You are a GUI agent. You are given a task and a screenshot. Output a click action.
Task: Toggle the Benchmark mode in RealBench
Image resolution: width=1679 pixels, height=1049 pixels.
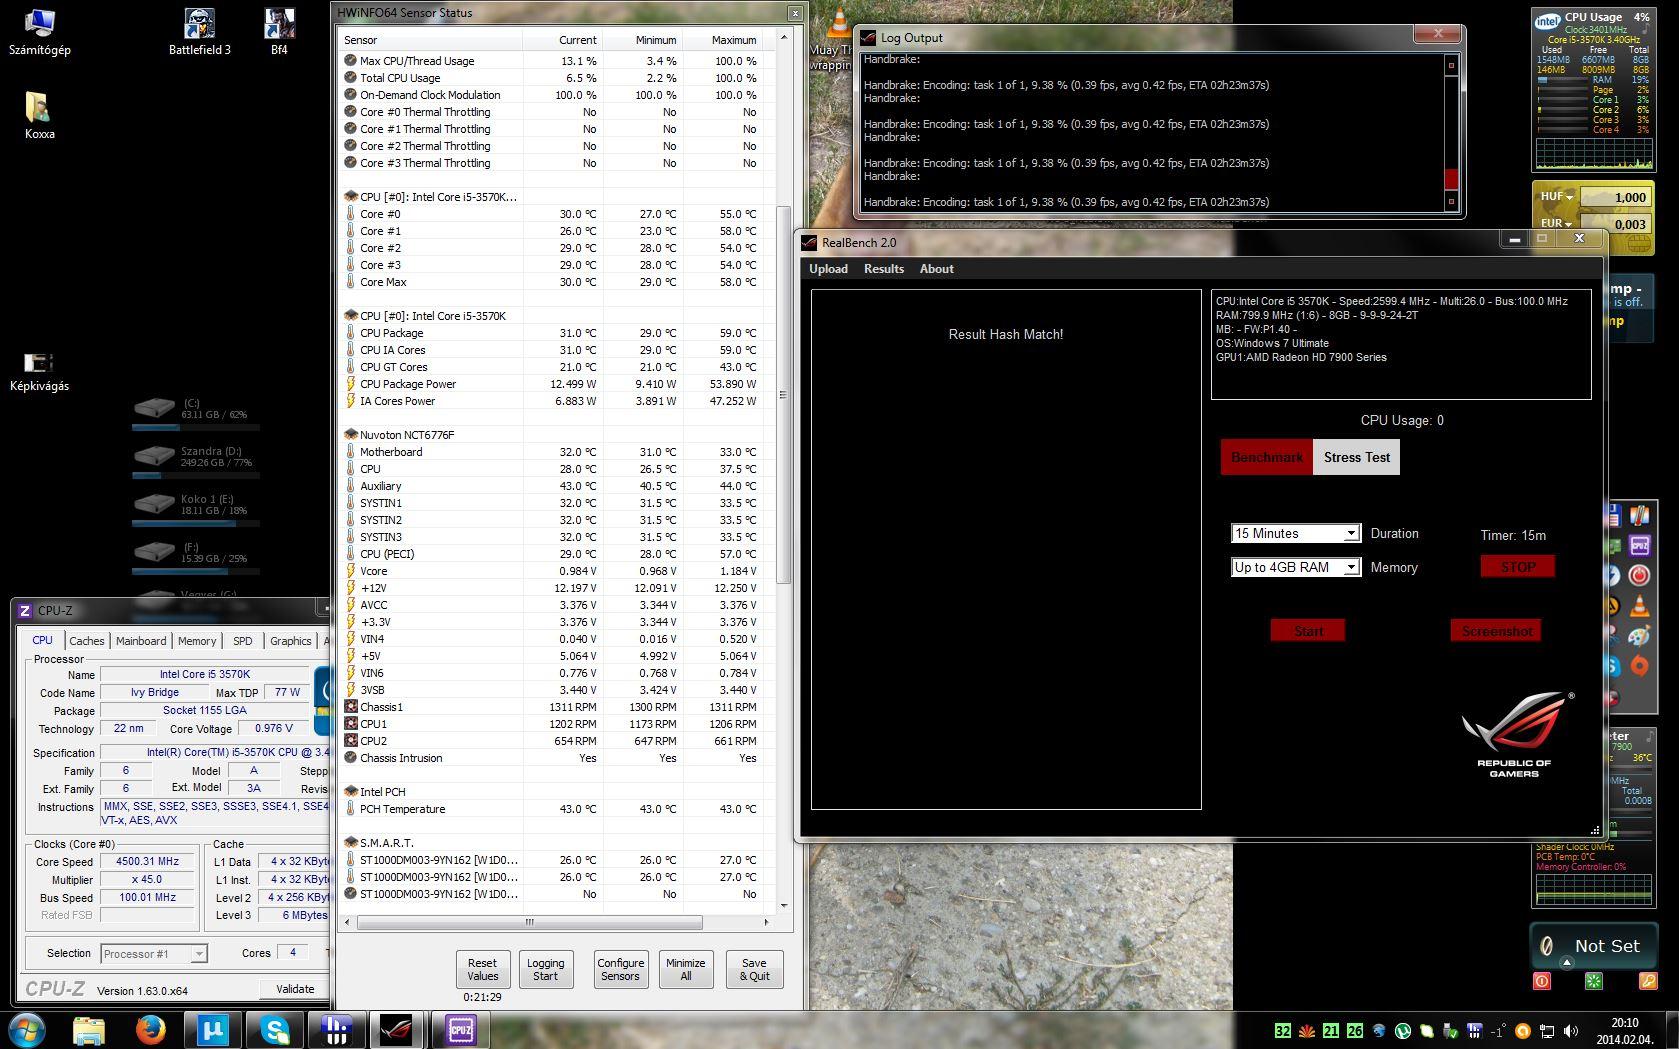click(1266, 457)
